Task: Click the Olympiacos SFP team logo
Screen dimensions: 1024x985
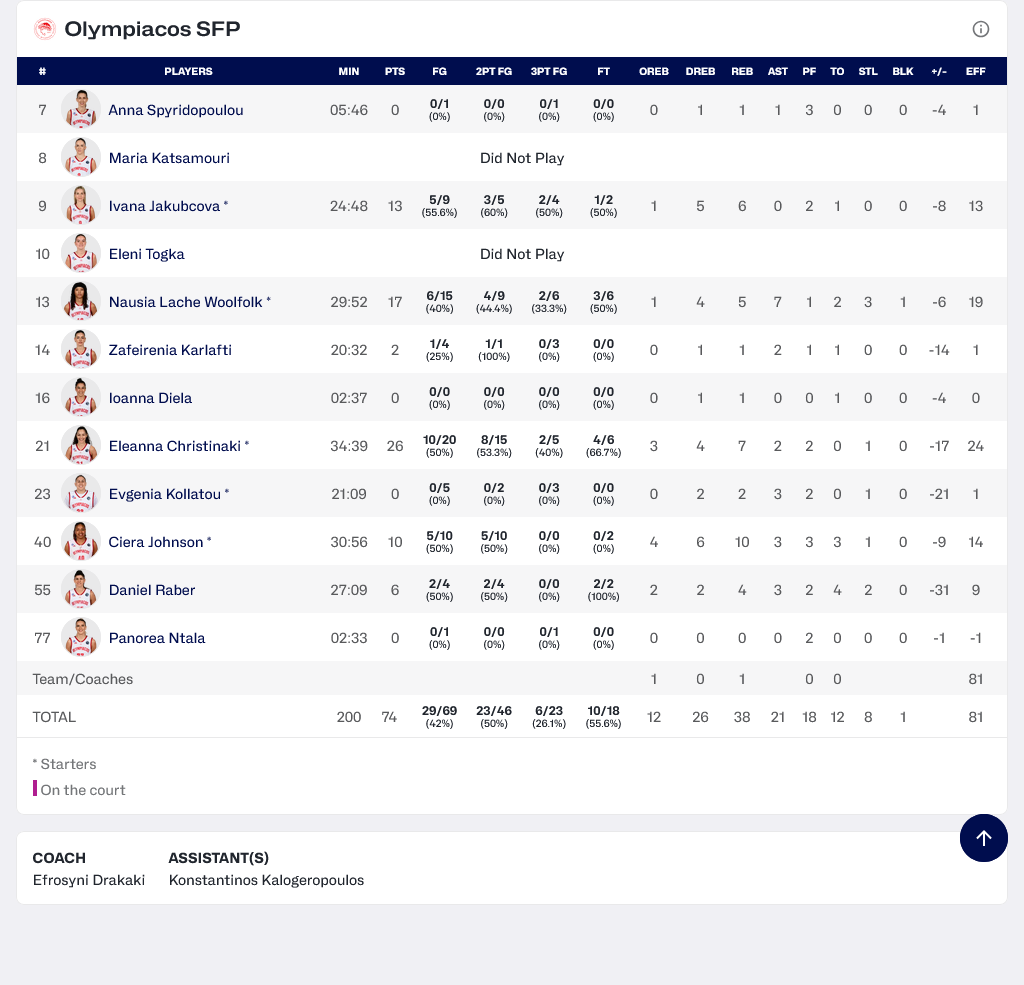Action: tap(44, 29)
